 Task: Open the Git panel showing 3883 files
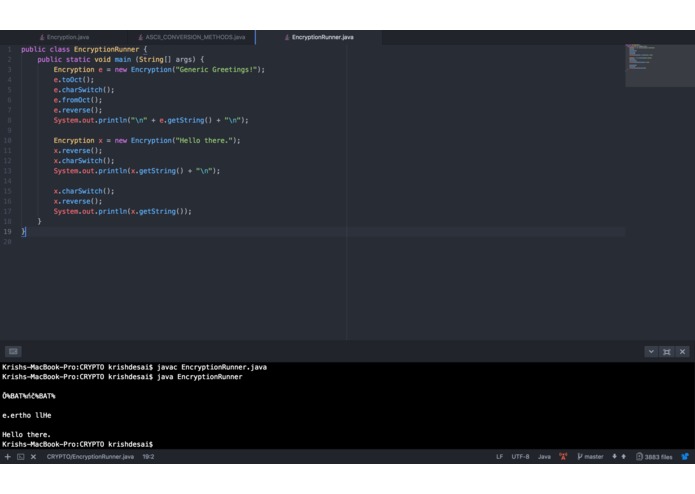654,456
